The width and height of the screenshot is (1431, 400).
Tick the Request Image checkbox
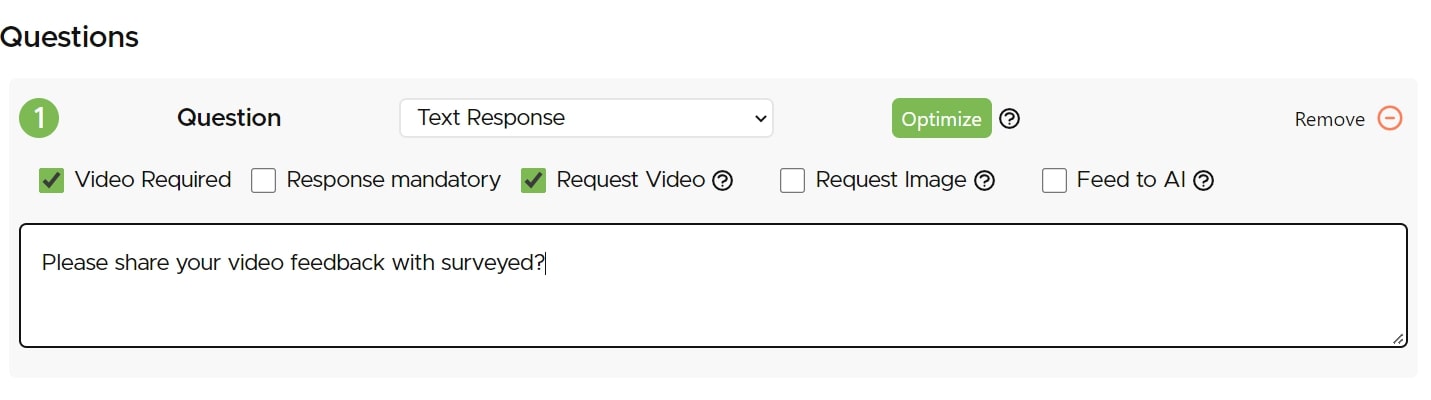[x=793, y=181]
